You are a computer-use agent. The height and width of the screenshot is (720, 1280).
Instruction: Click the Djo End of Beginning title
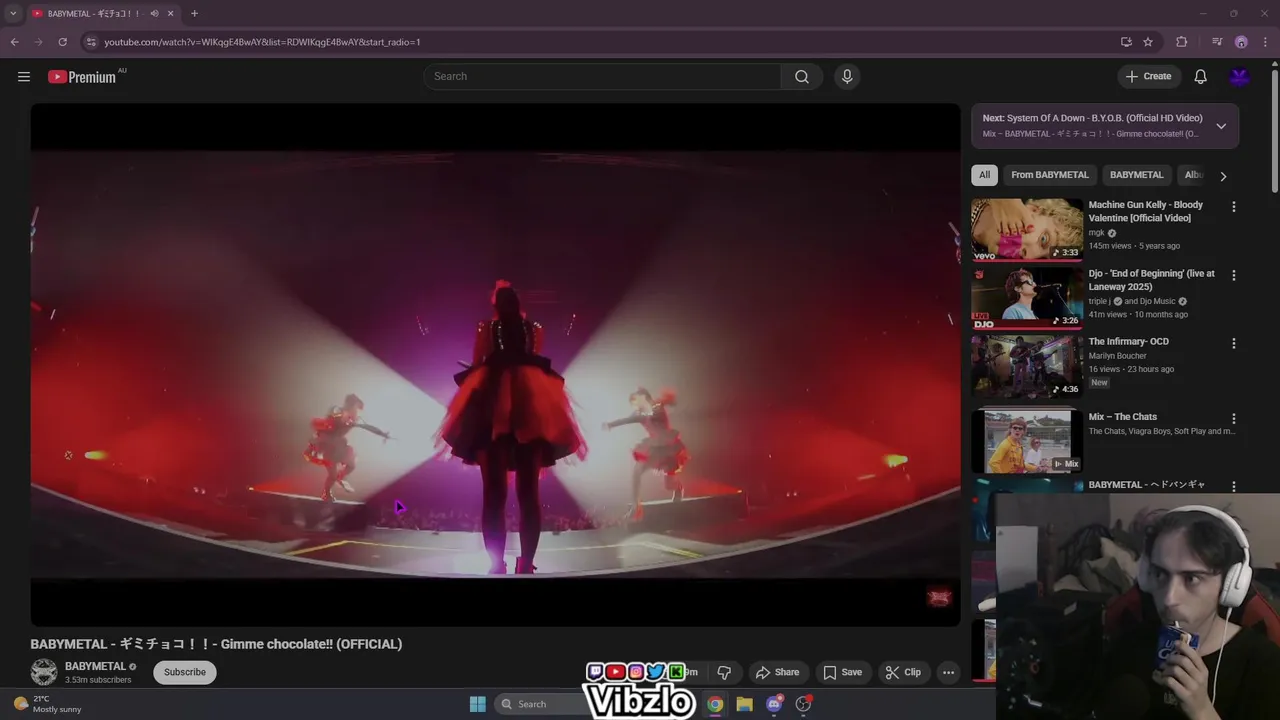[x=1151, y=280]
